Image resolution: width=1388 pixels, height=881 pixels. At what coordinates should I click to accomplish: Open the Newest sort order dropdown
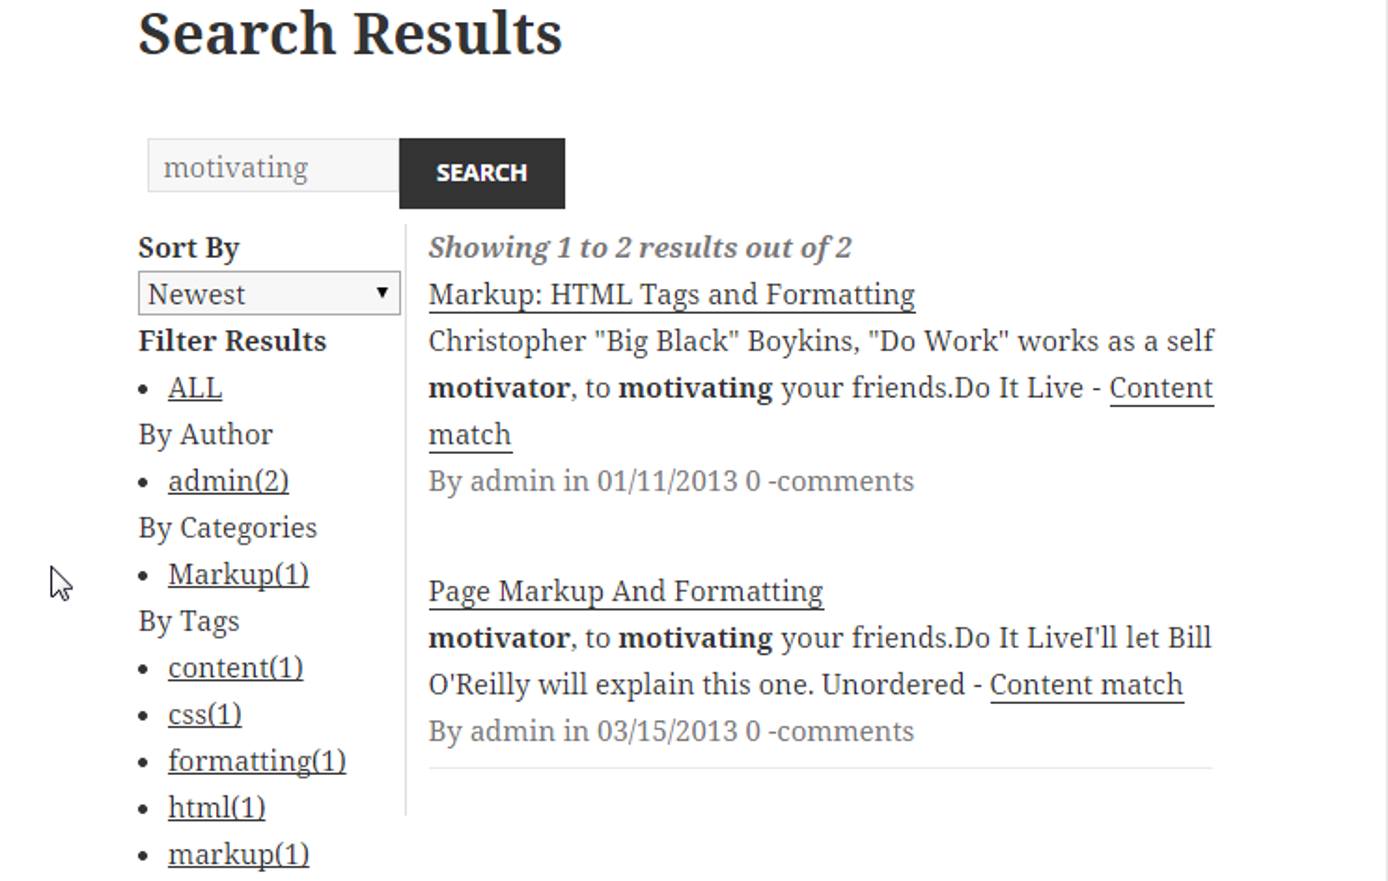pos(268,293)
